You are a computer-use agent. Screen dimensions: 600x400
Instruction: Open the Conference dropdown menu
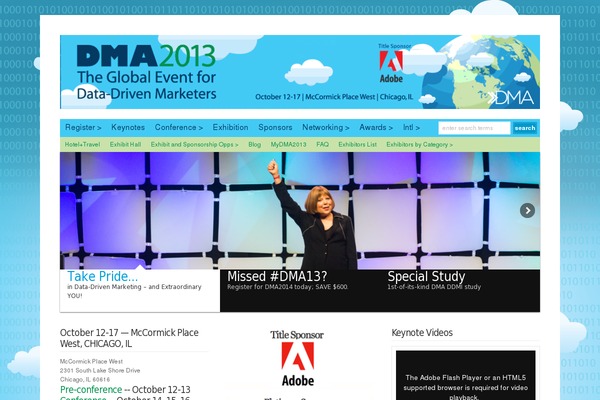tap(179, 127)
